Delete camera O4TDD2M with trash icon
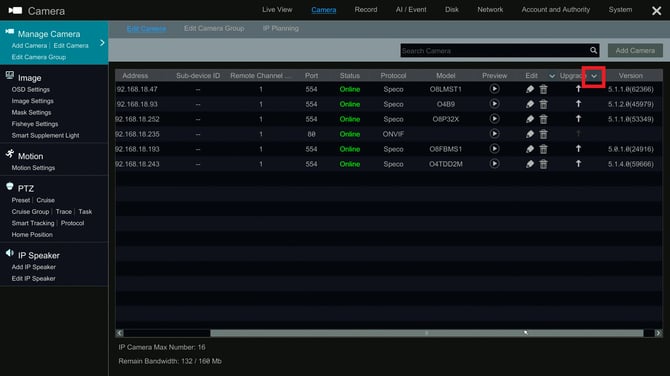Image resolution: width=670 pixels, height=376 pixels. [x=544, y=164]
